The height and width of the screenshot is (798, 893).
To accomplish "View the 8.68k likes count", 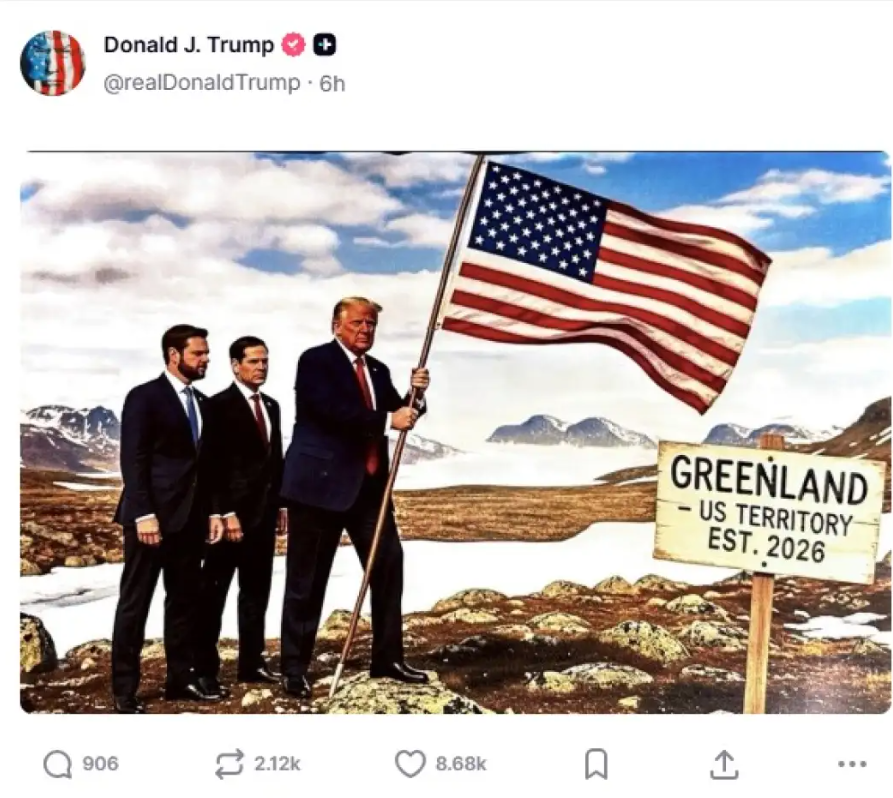I will [461, 764].
